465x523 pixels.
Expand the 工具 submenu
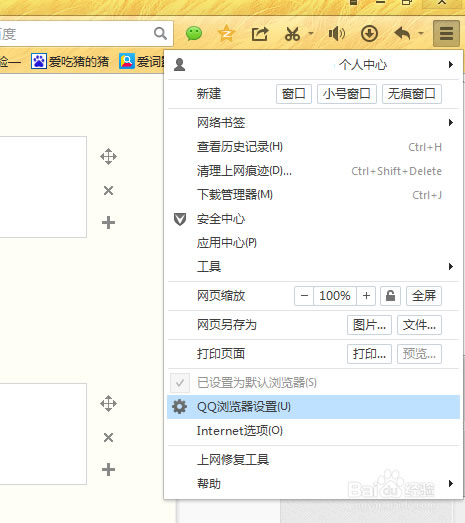(x=314, y=267)
